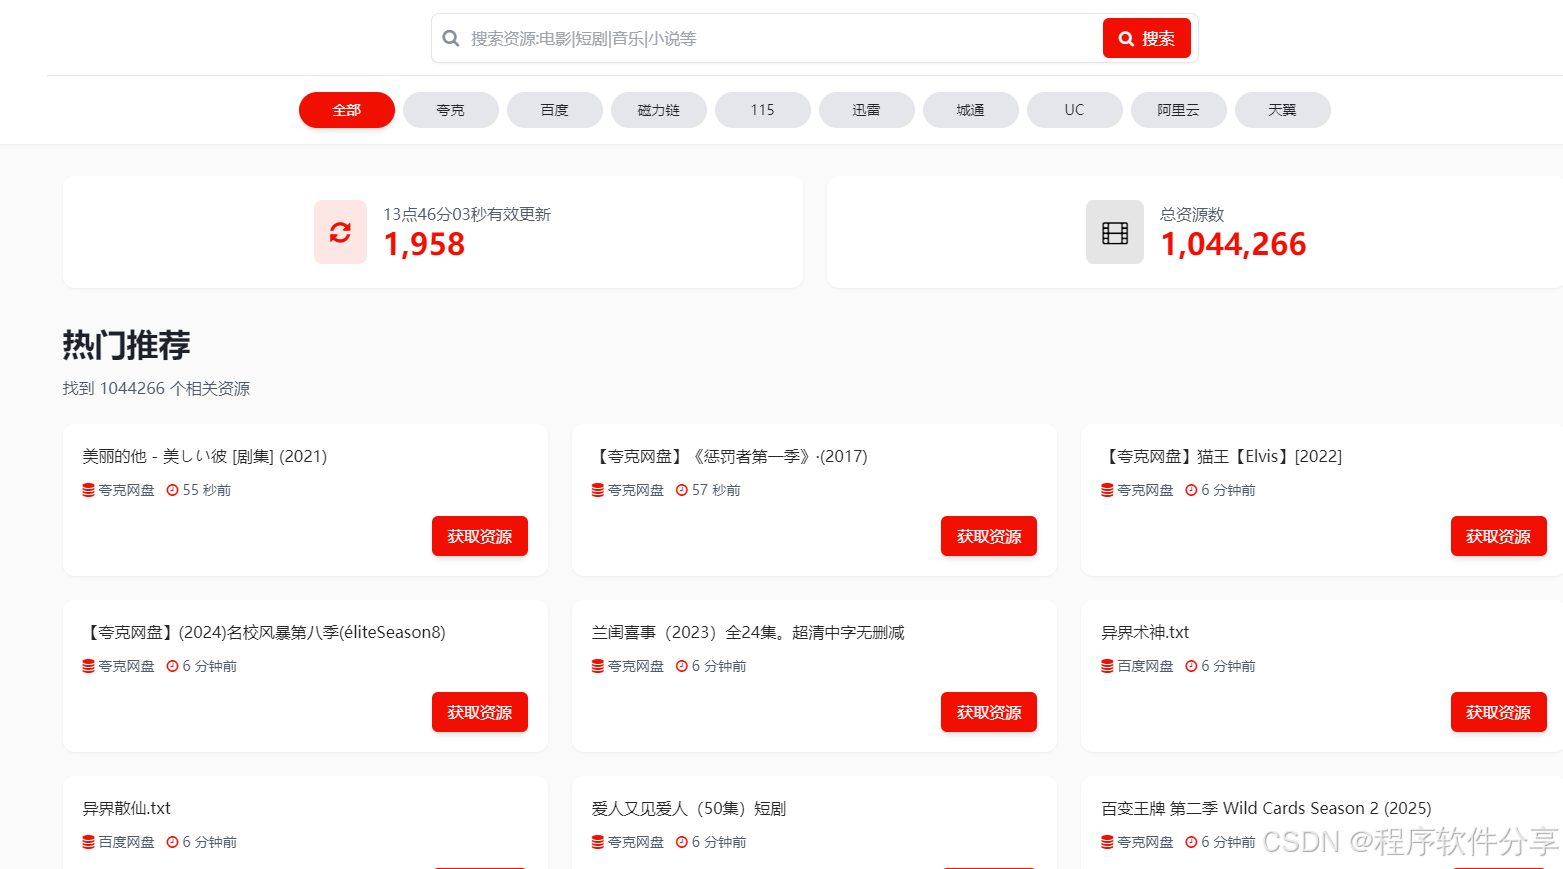1563x869 pixels.
Task: Click the 找到 1044266 个相关资源 text
Action: tap(156, 388)
